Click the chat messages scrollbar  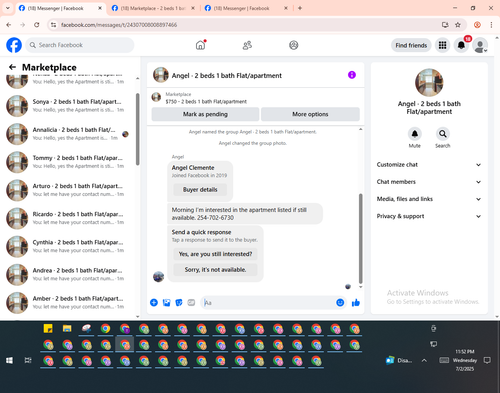[360, 238]
